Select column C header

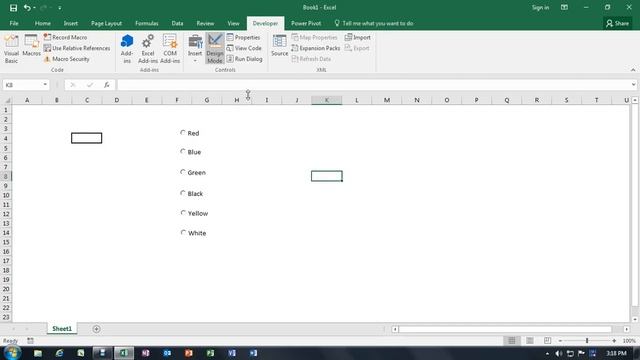[x=87, y=100]
